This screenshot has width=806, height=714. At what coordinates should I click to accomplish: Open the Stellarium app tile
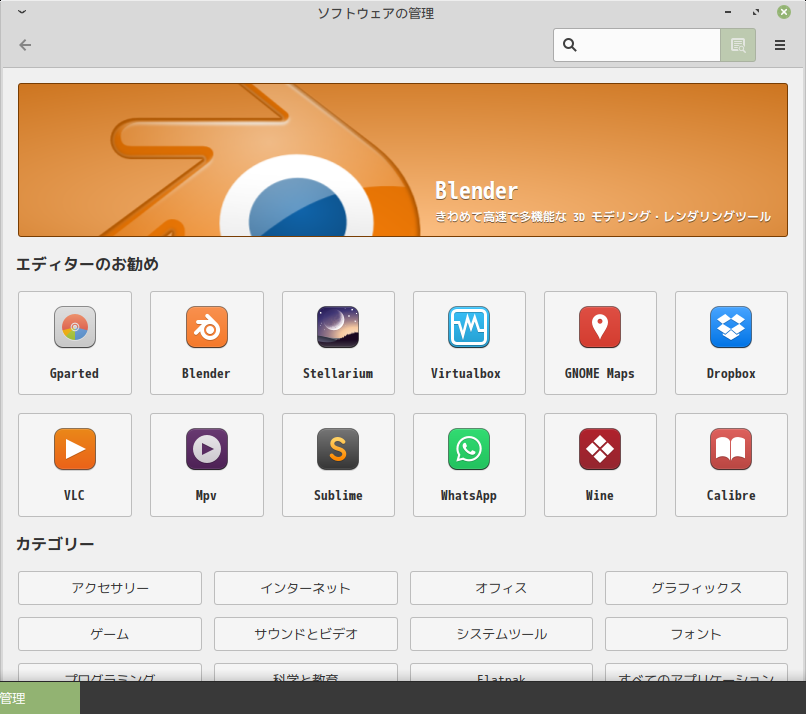[338, 343]
